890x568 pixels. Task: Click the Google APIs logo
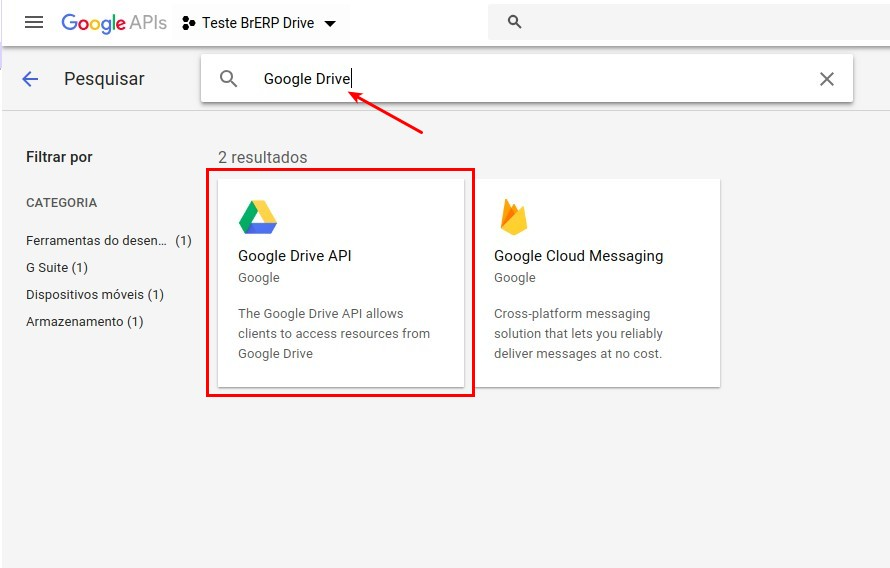click(x=114, y=22)
